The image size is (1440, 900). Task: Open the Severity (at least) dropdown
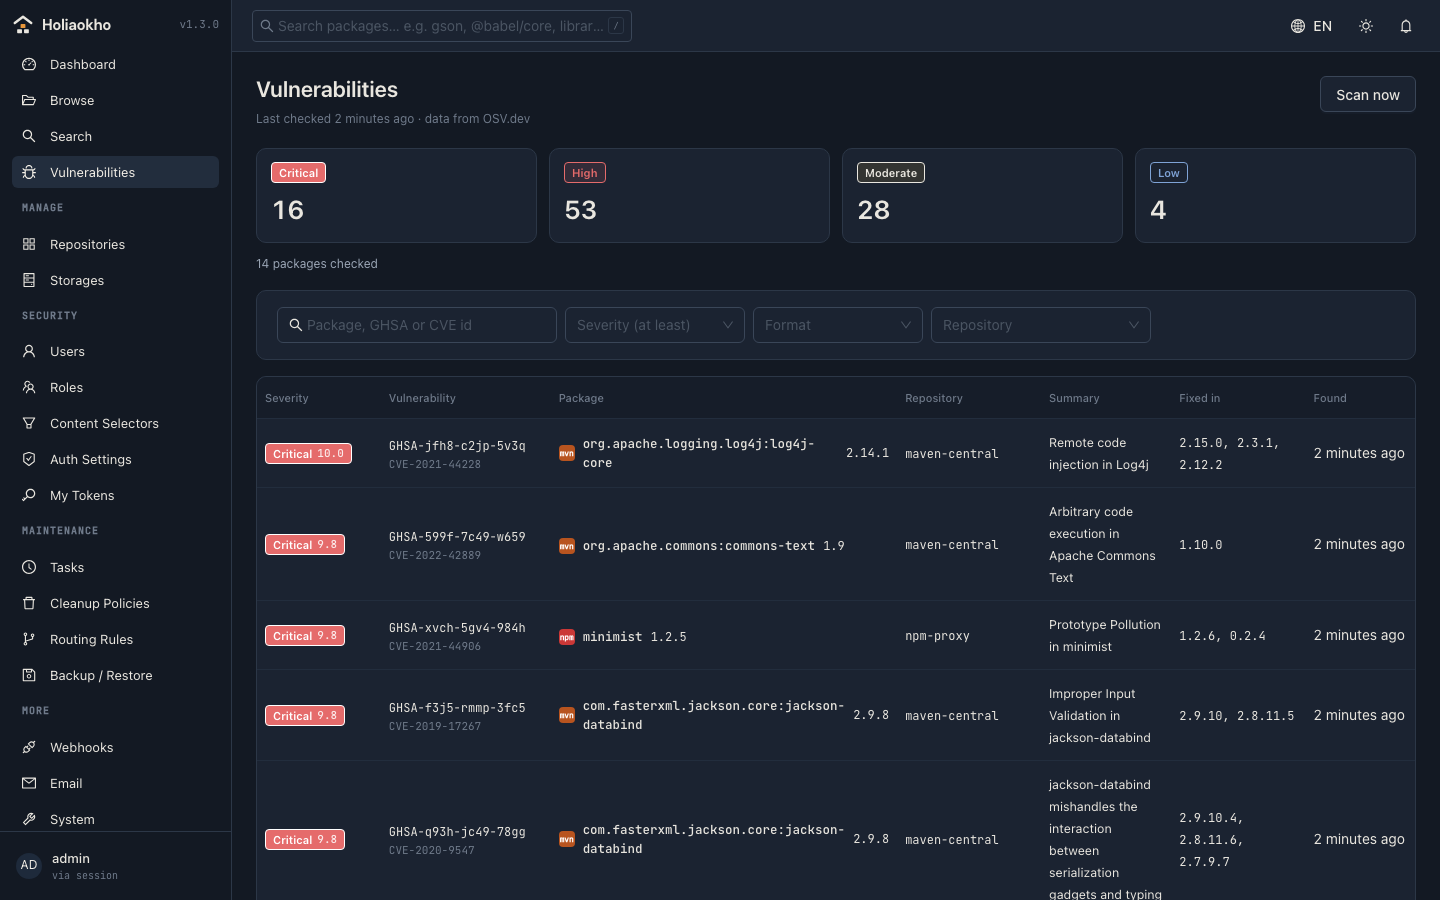coord(655,325)
